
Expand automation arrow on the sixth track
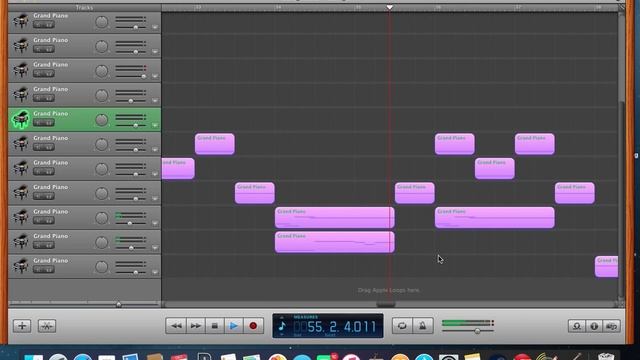[x=155, y=150]
